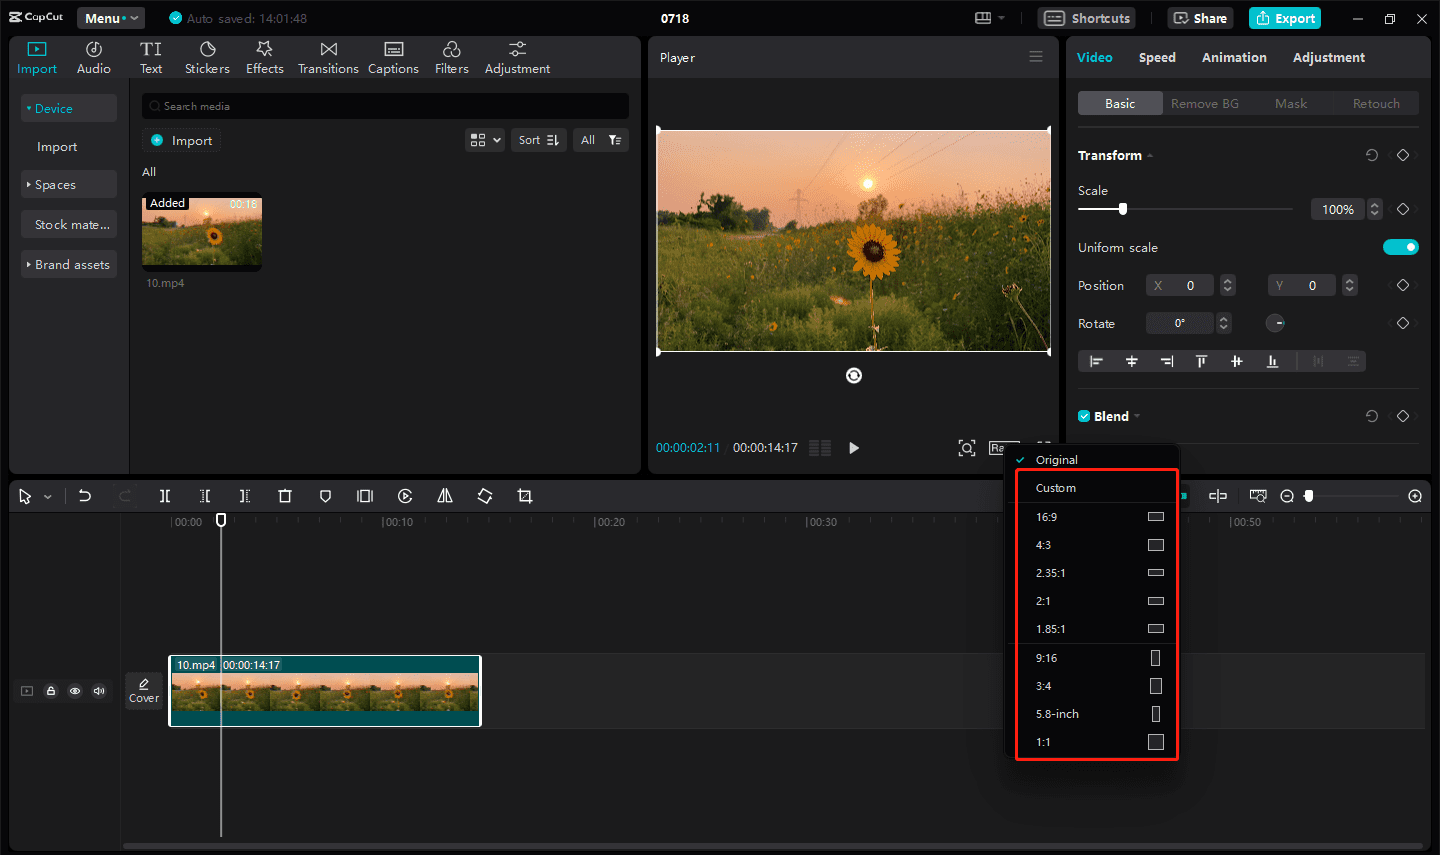Hide the video track with eye icon

click(75, 691)
